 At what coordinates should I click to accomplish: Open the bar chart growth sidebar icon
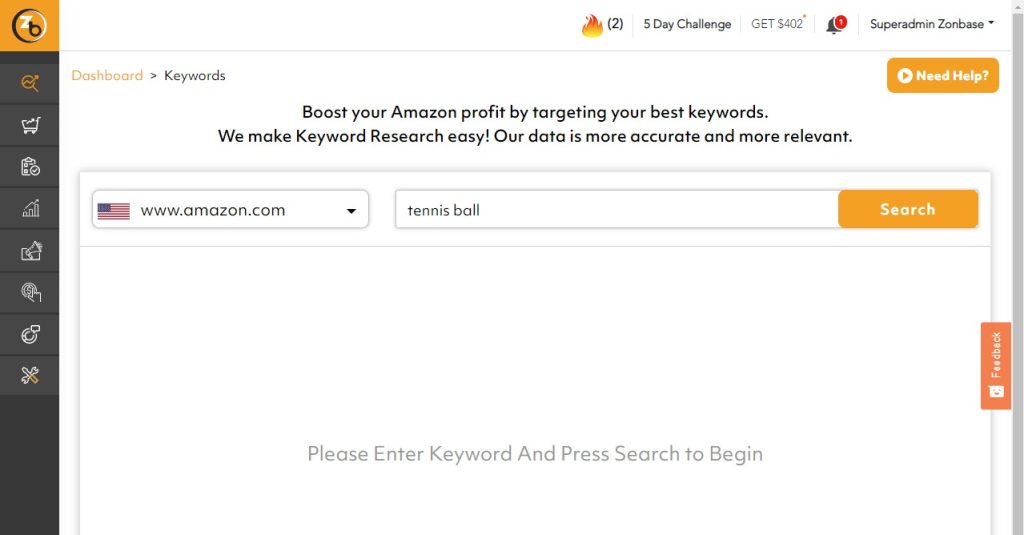tap(30, 208)
